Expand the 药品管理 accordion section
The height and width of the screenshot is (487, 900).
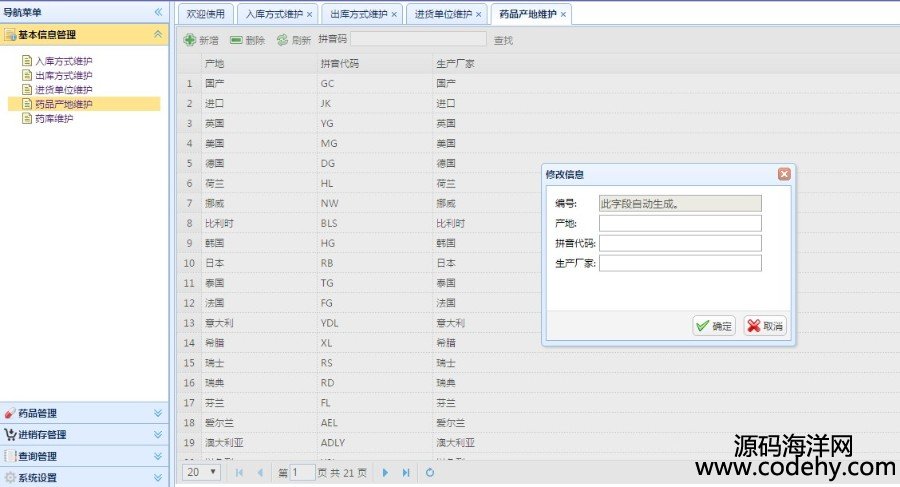[x=157, y=413]
